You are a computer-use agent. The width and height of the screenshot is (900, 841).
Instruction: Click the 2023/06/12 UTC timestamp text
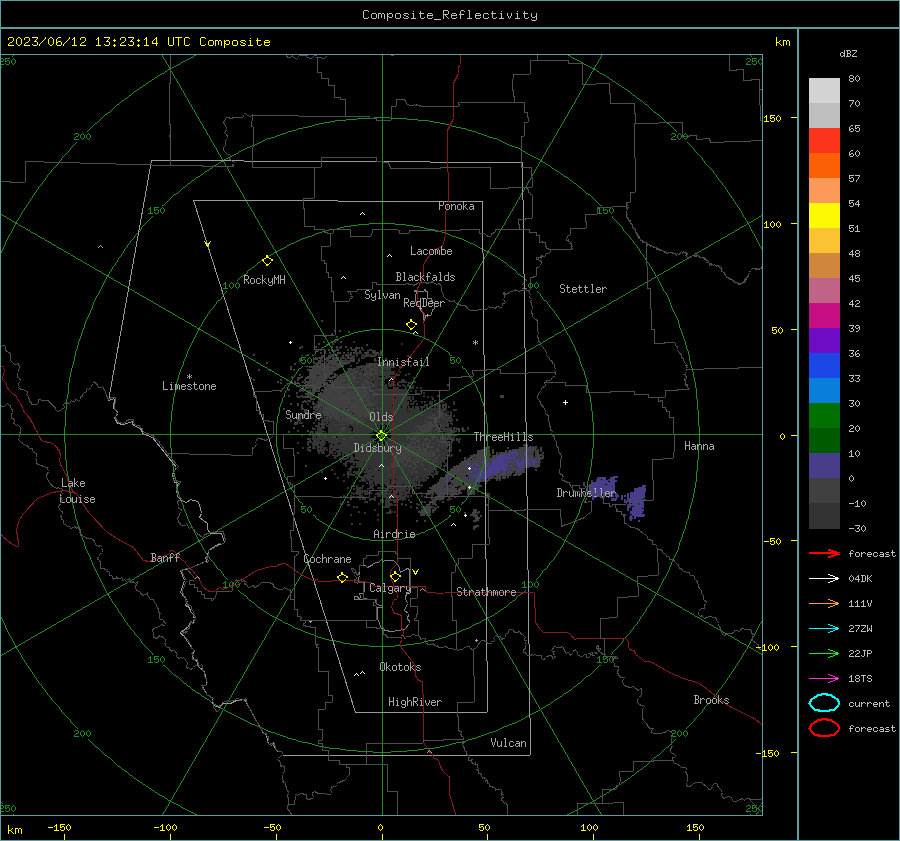tap(138, 42)
